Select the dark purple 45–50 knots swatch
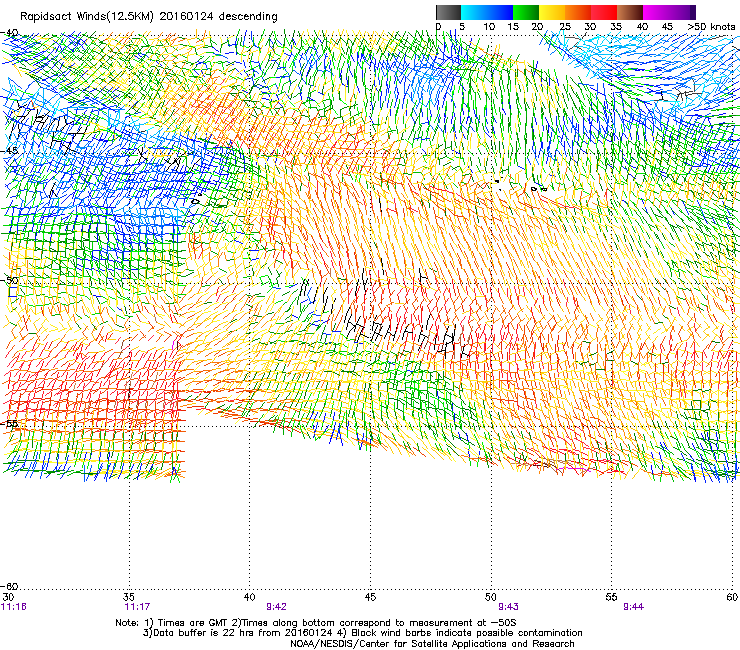 point(682,12)
